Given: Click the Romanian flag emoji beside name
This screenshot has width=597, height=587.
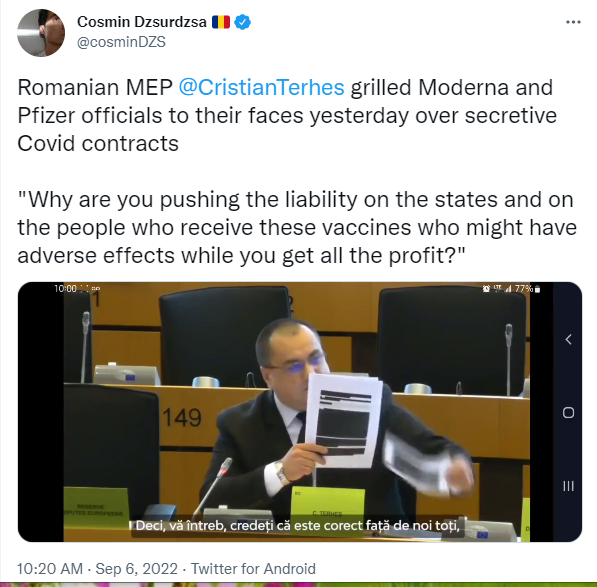Looking at the screenshot, I should coord(221,22).
